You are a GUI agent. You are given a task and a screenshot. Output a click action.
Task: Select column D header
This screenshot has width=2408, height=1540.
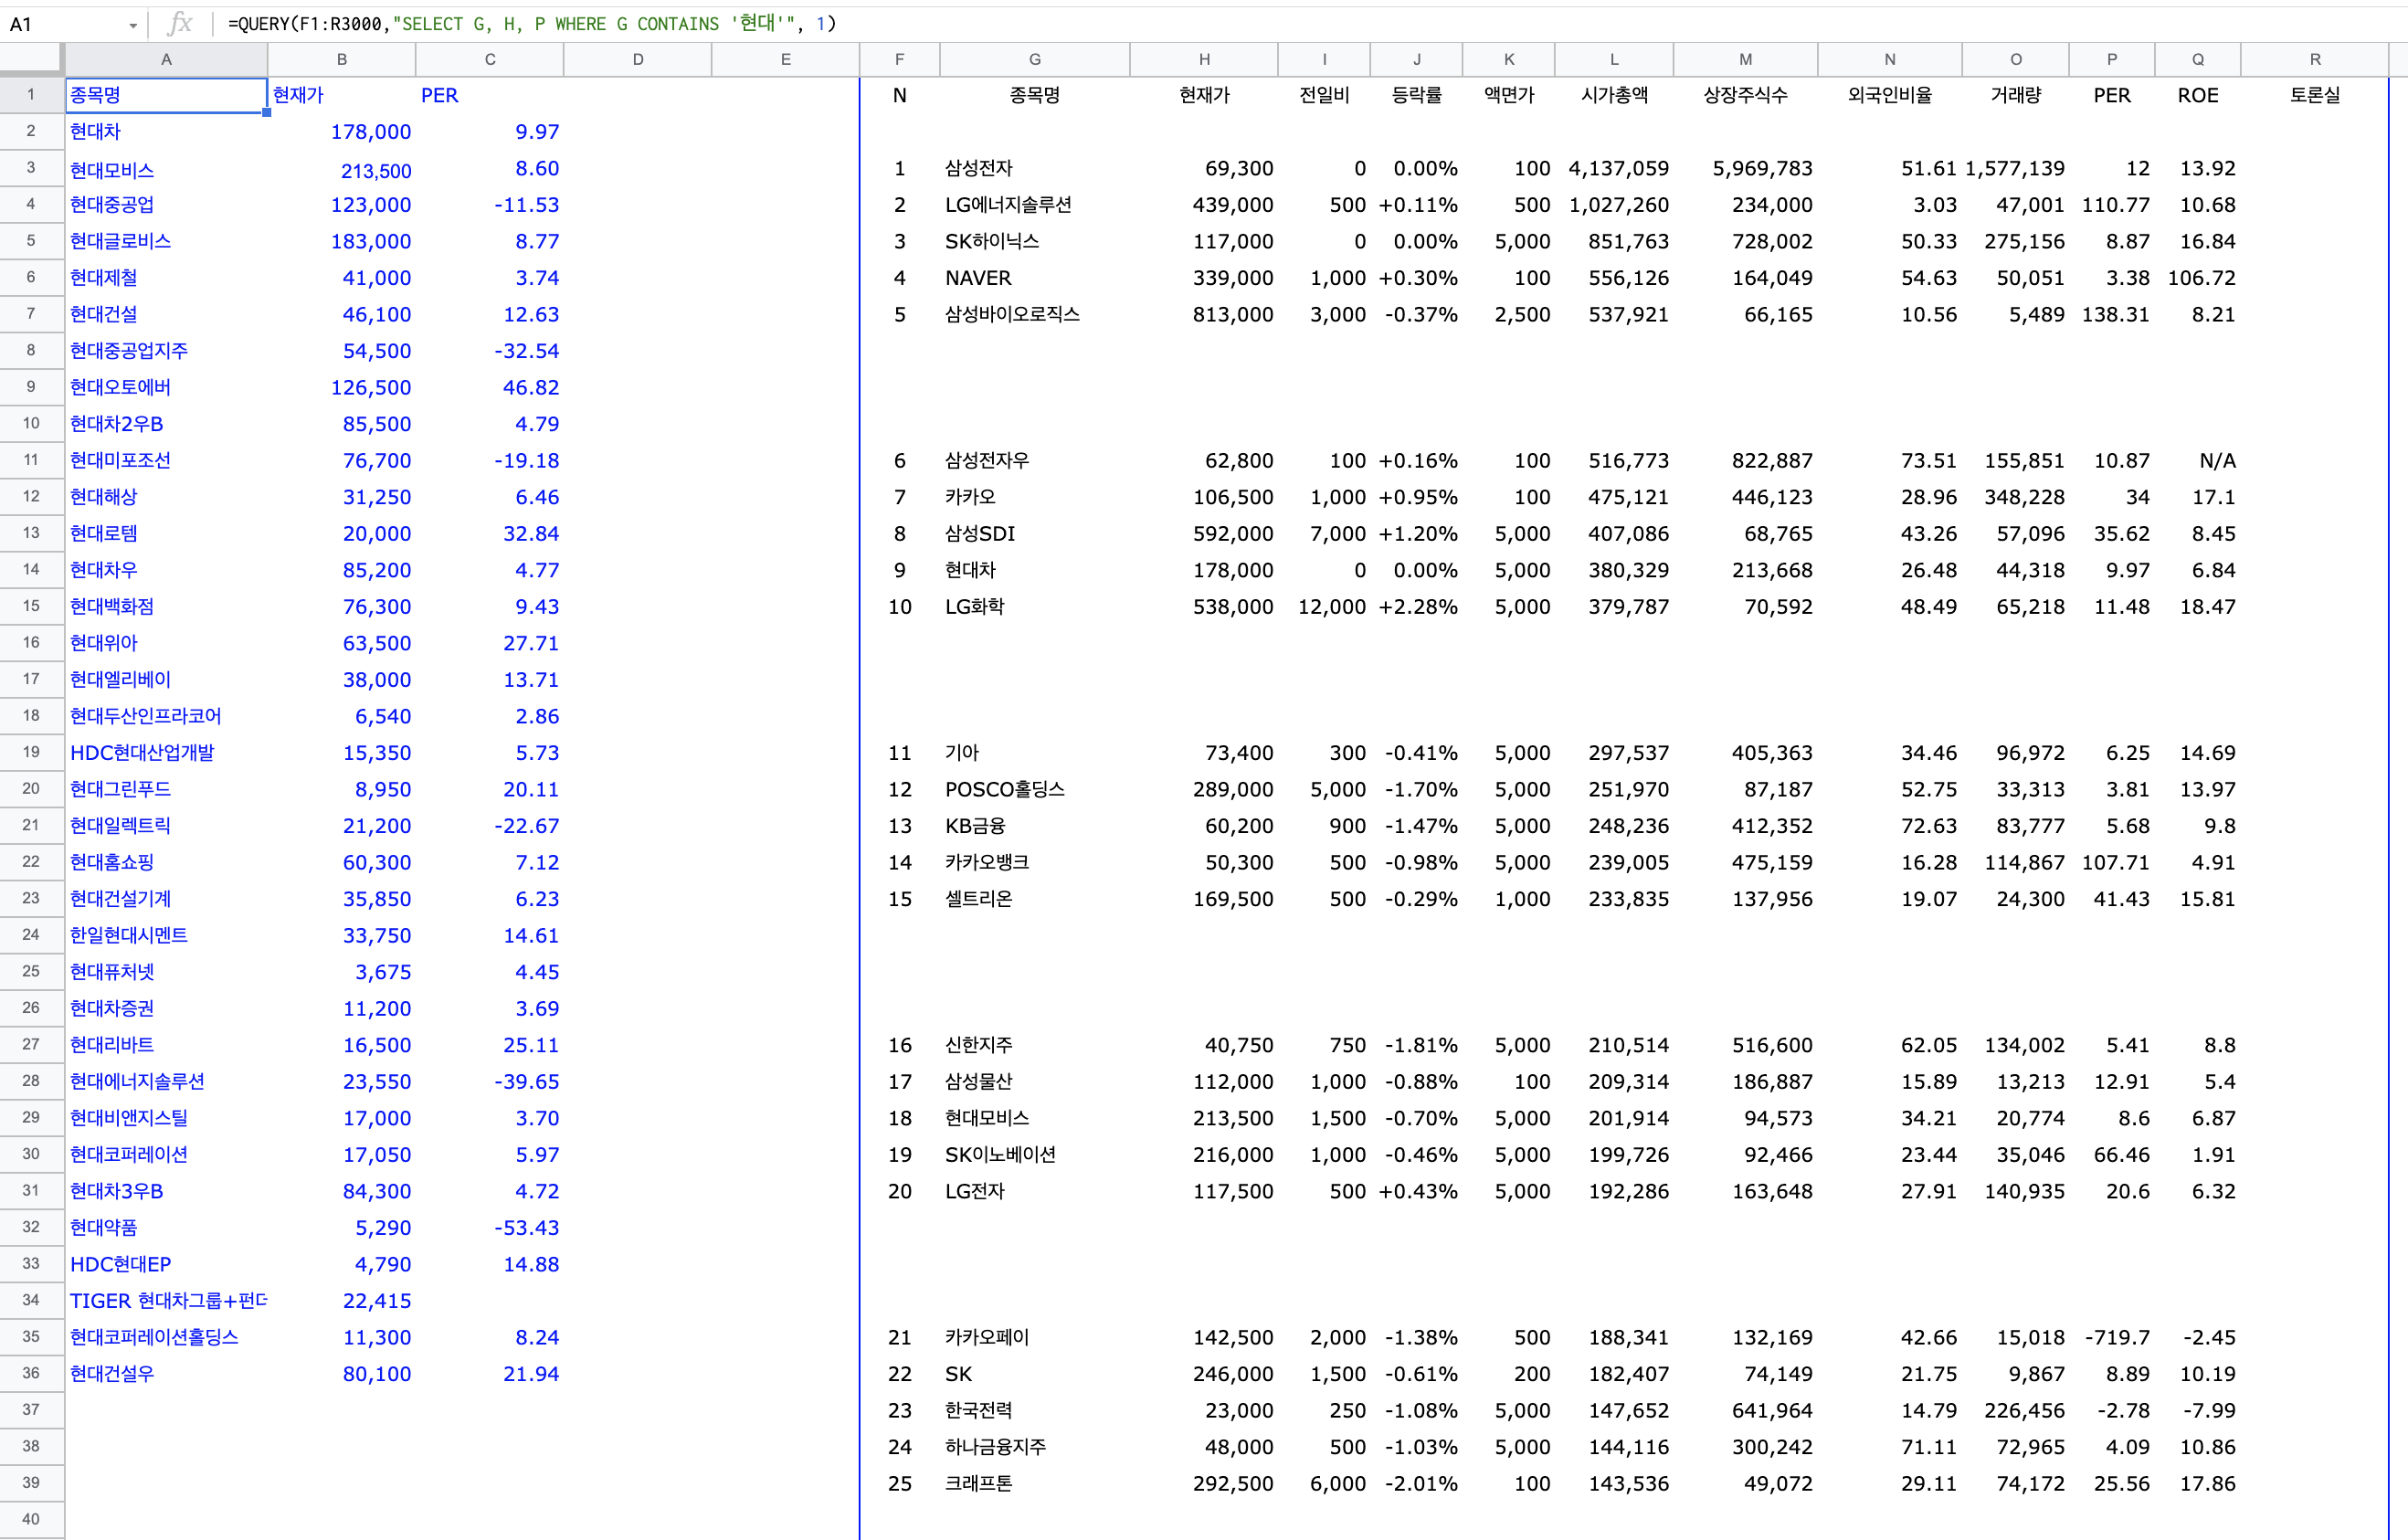pos(637,59)
